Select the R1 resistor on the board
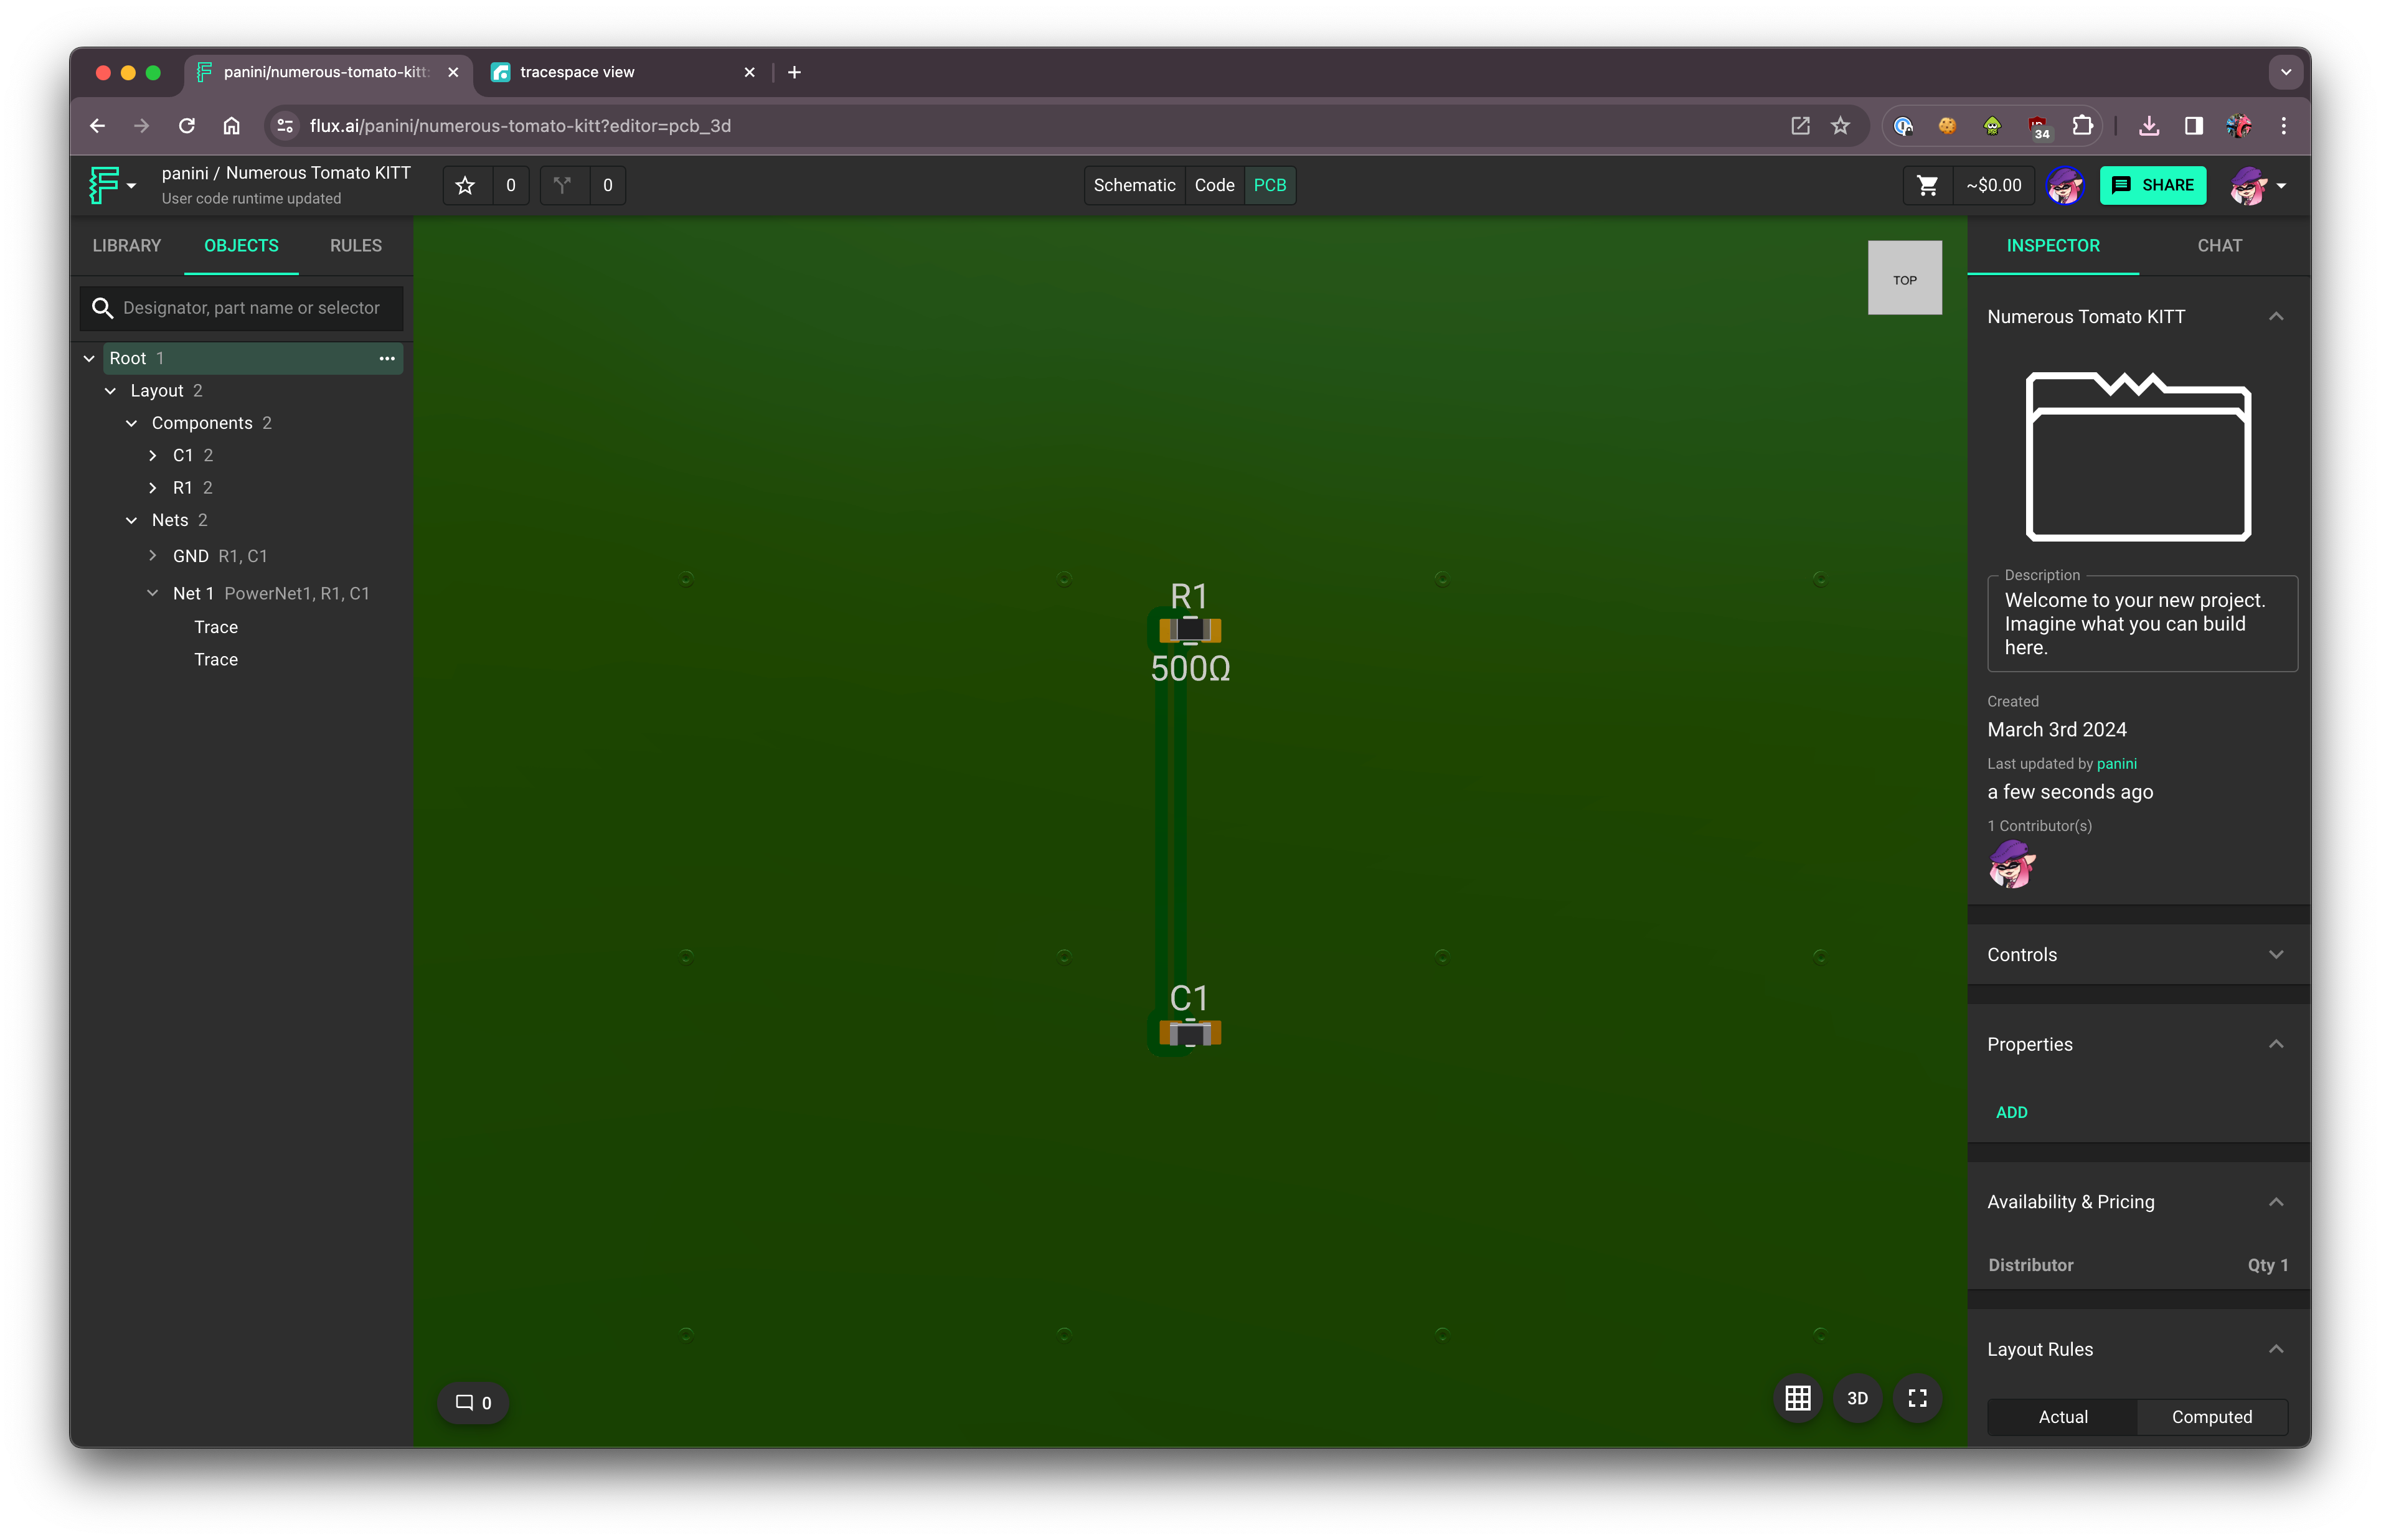This screenshot has width=2381, height=1540. (x=1190, y=630)
